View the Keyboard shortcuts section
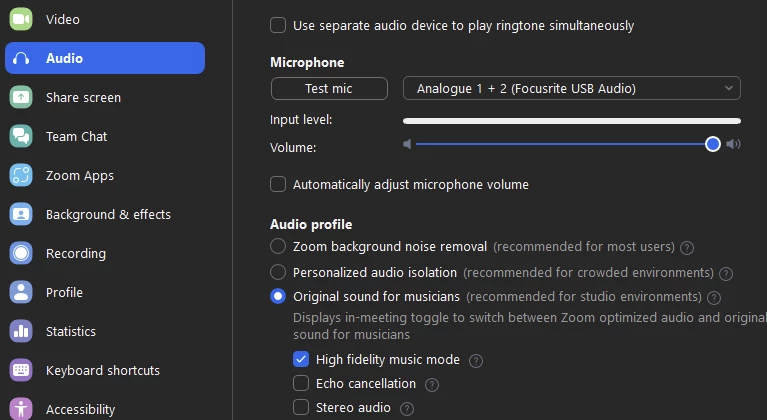Image resolution: width=767 pixels, height=420 pixels. (105, 370)
